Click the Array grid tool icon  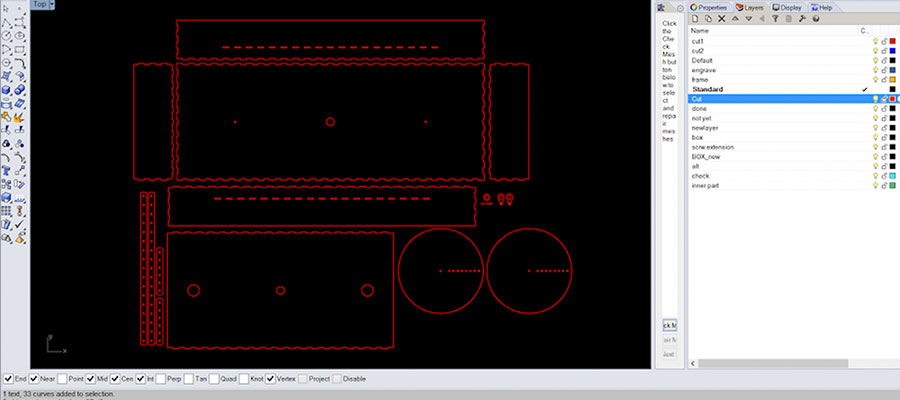tap(6, 211)
